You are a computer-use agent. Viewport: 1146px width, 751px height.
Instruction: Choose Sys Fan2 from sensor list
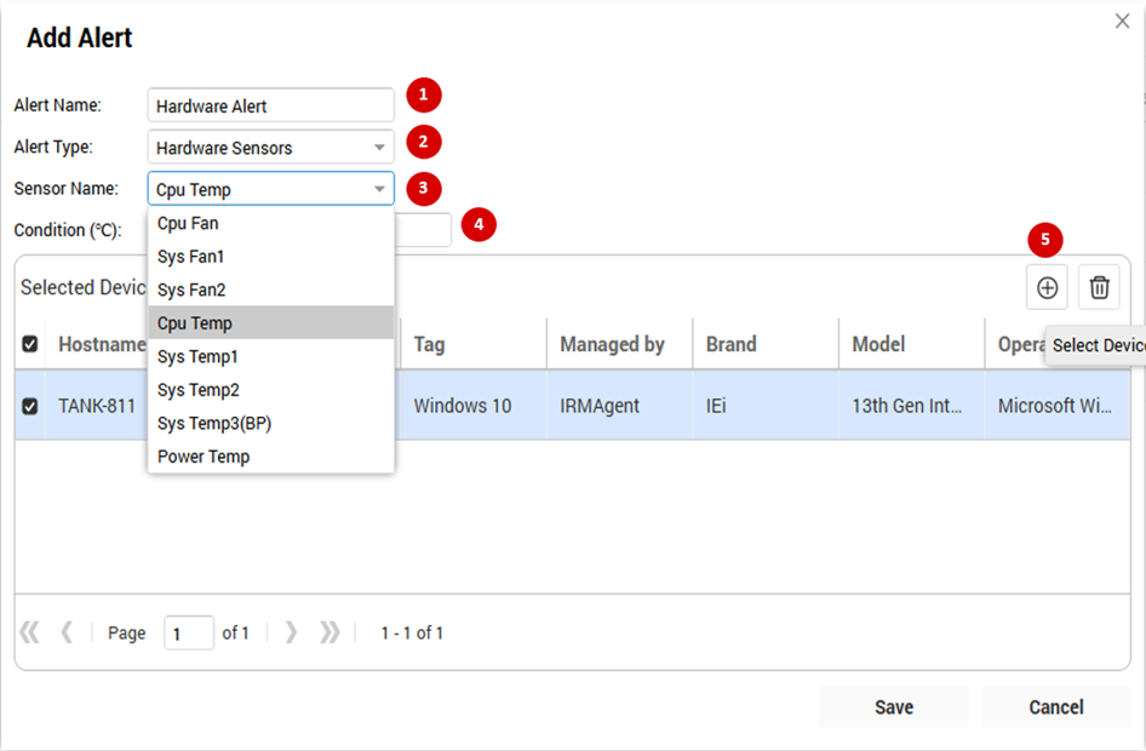tap(271, 290)
